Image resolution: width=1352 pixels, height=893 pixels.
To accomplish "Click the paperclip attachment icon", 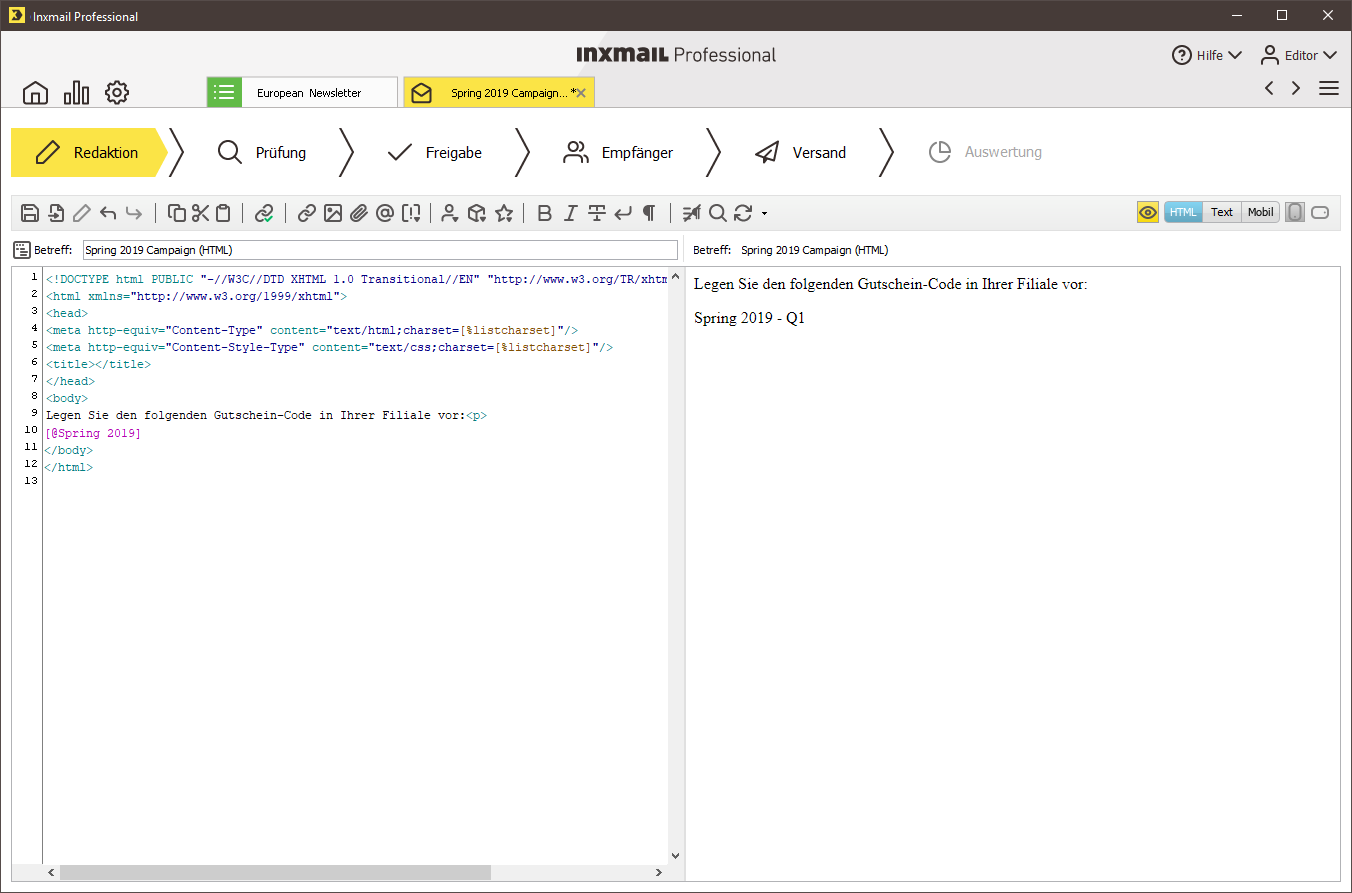I will tap(359, 213).
